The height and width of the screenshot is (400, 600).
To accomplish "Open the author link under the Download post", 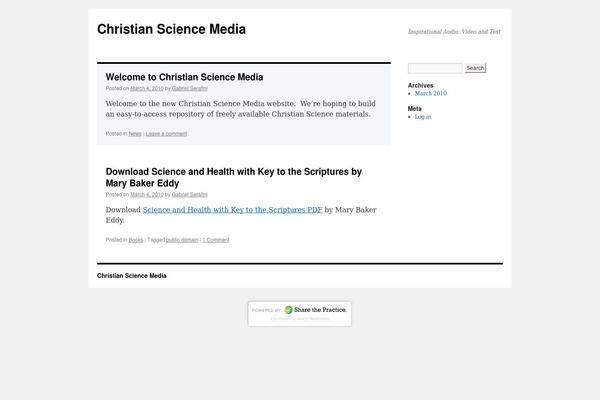I will (190, 194).
